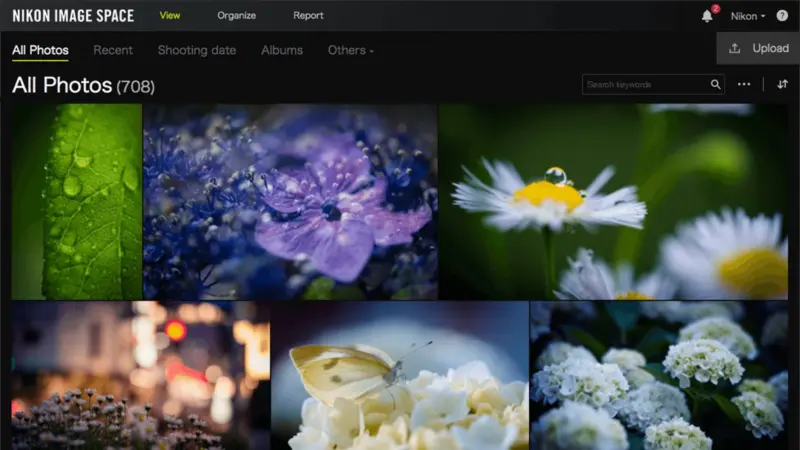This screenshot has height=450, width=800.
Task: Switch to the Albums tab
Action: click(x=282, y=50)
